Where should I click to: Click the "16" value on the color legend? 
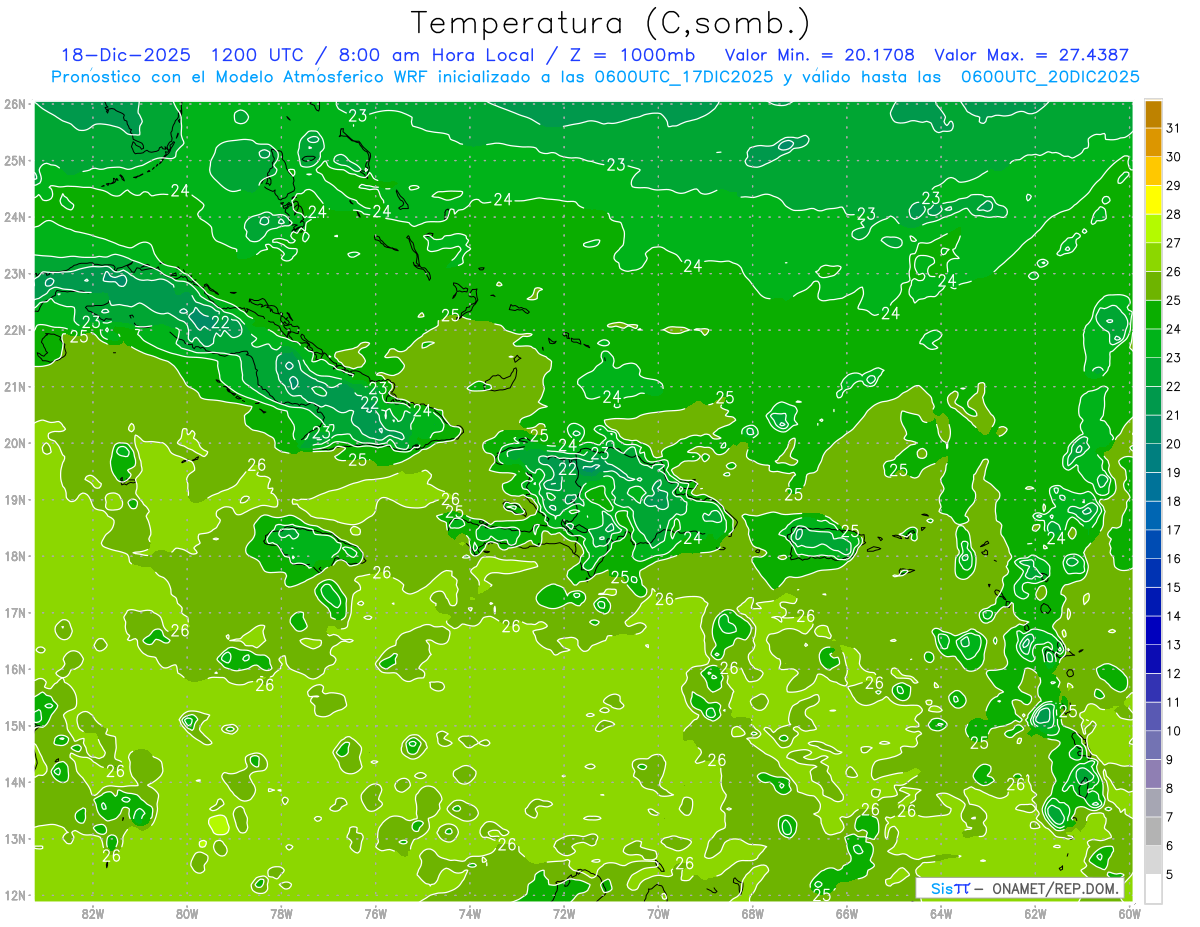pyautogui.click(x=1174, y=559)
